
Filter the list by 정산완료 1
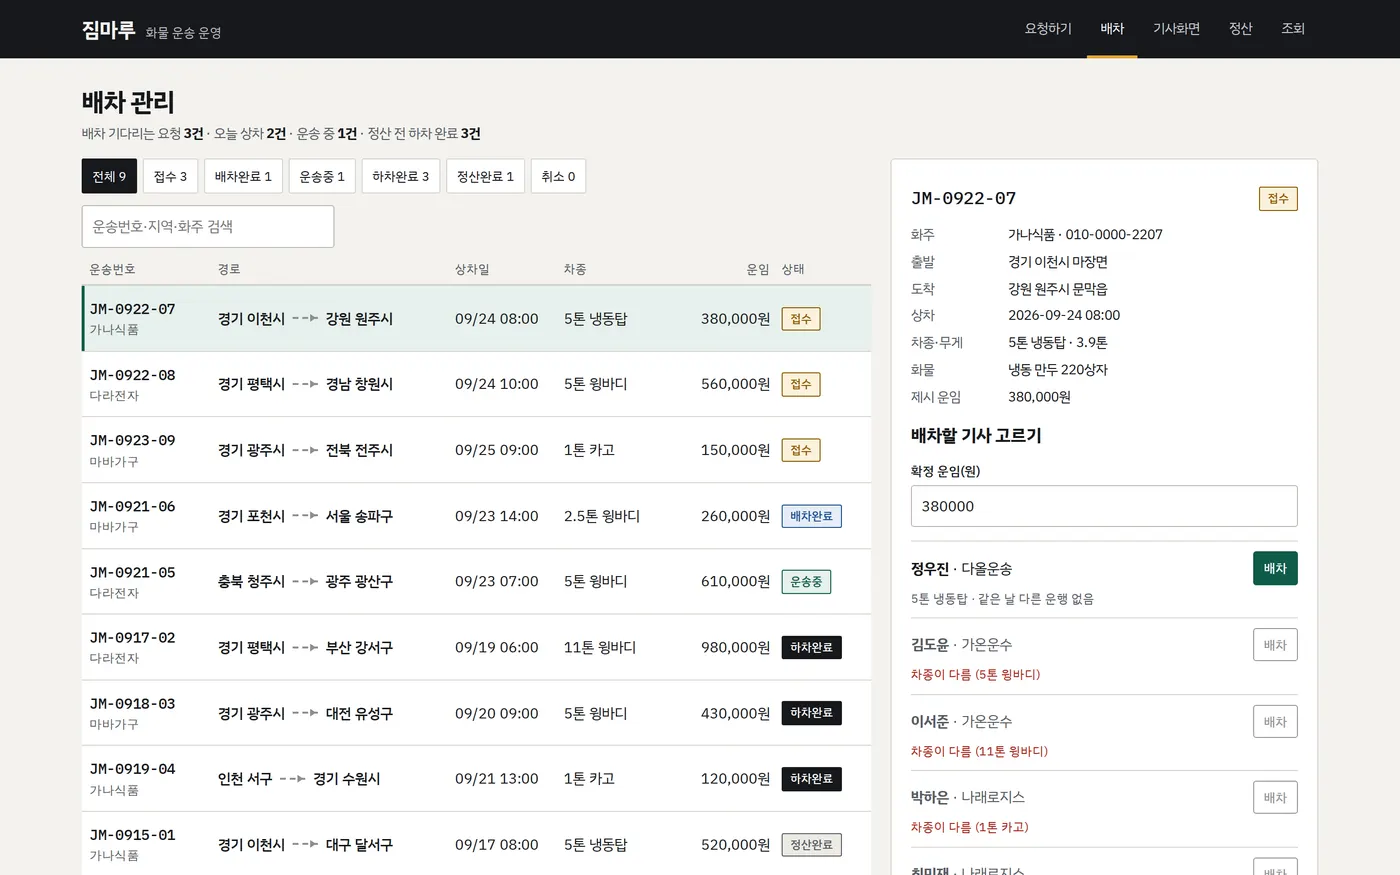[485, 176]
